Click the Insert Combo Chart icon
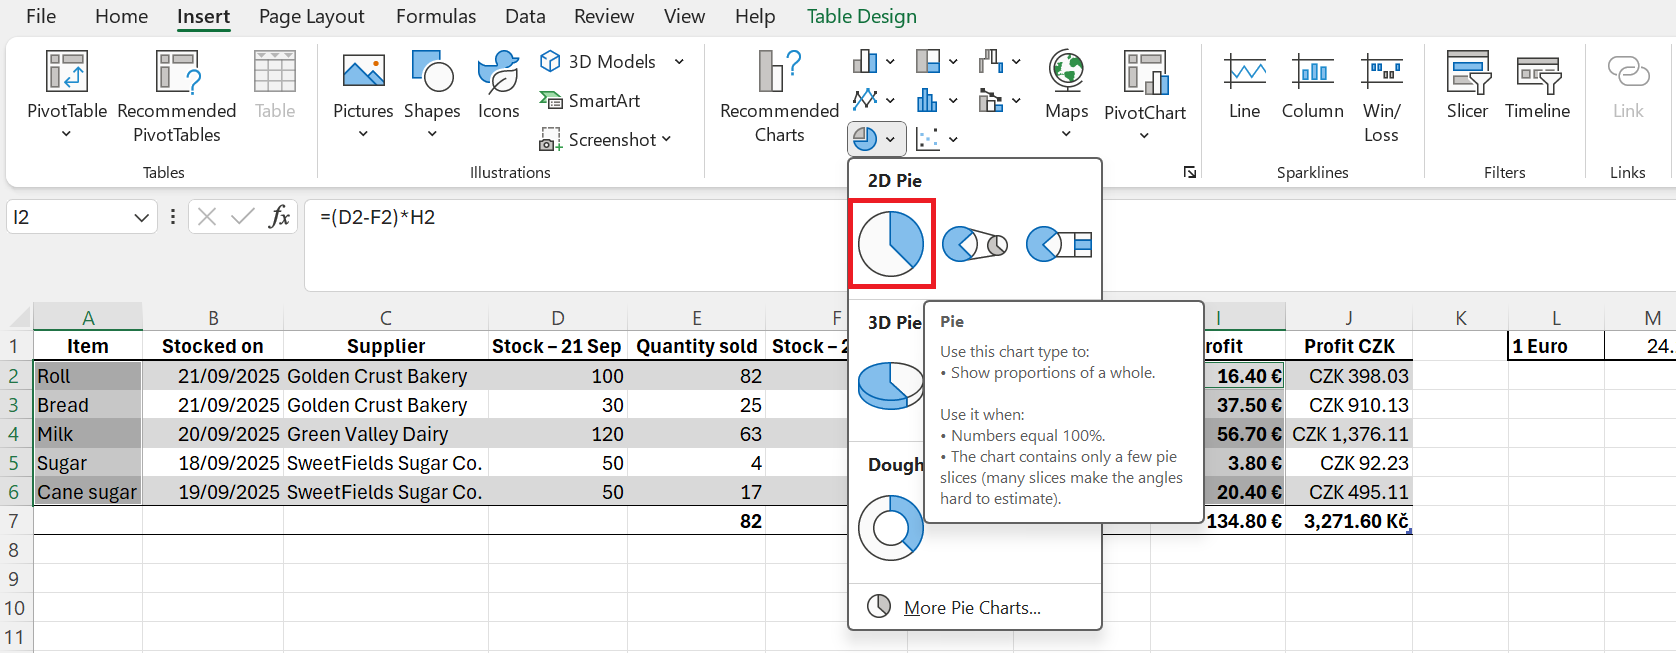Image resolution: width=1676 pixels, height=653 pixels. coord(991,100)
